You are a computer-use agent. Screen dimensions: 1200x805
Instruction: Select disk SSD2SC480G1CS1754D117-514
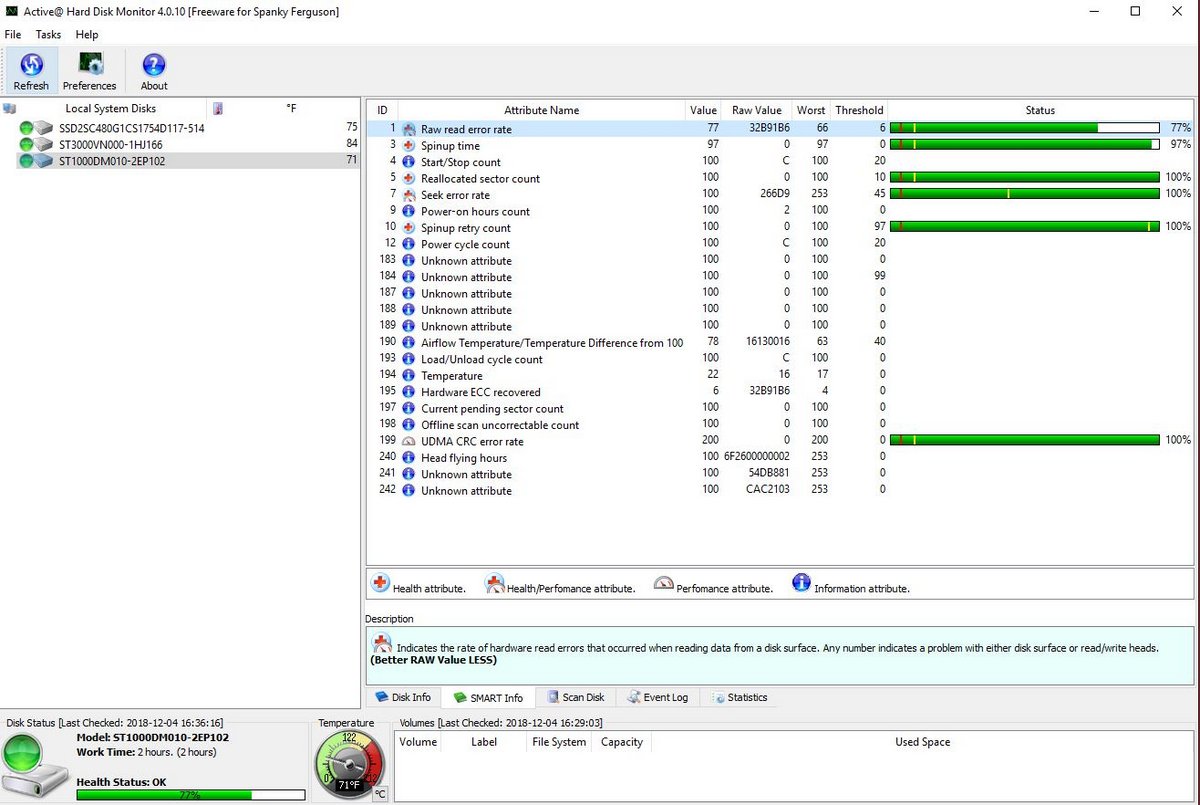point(131,128)
